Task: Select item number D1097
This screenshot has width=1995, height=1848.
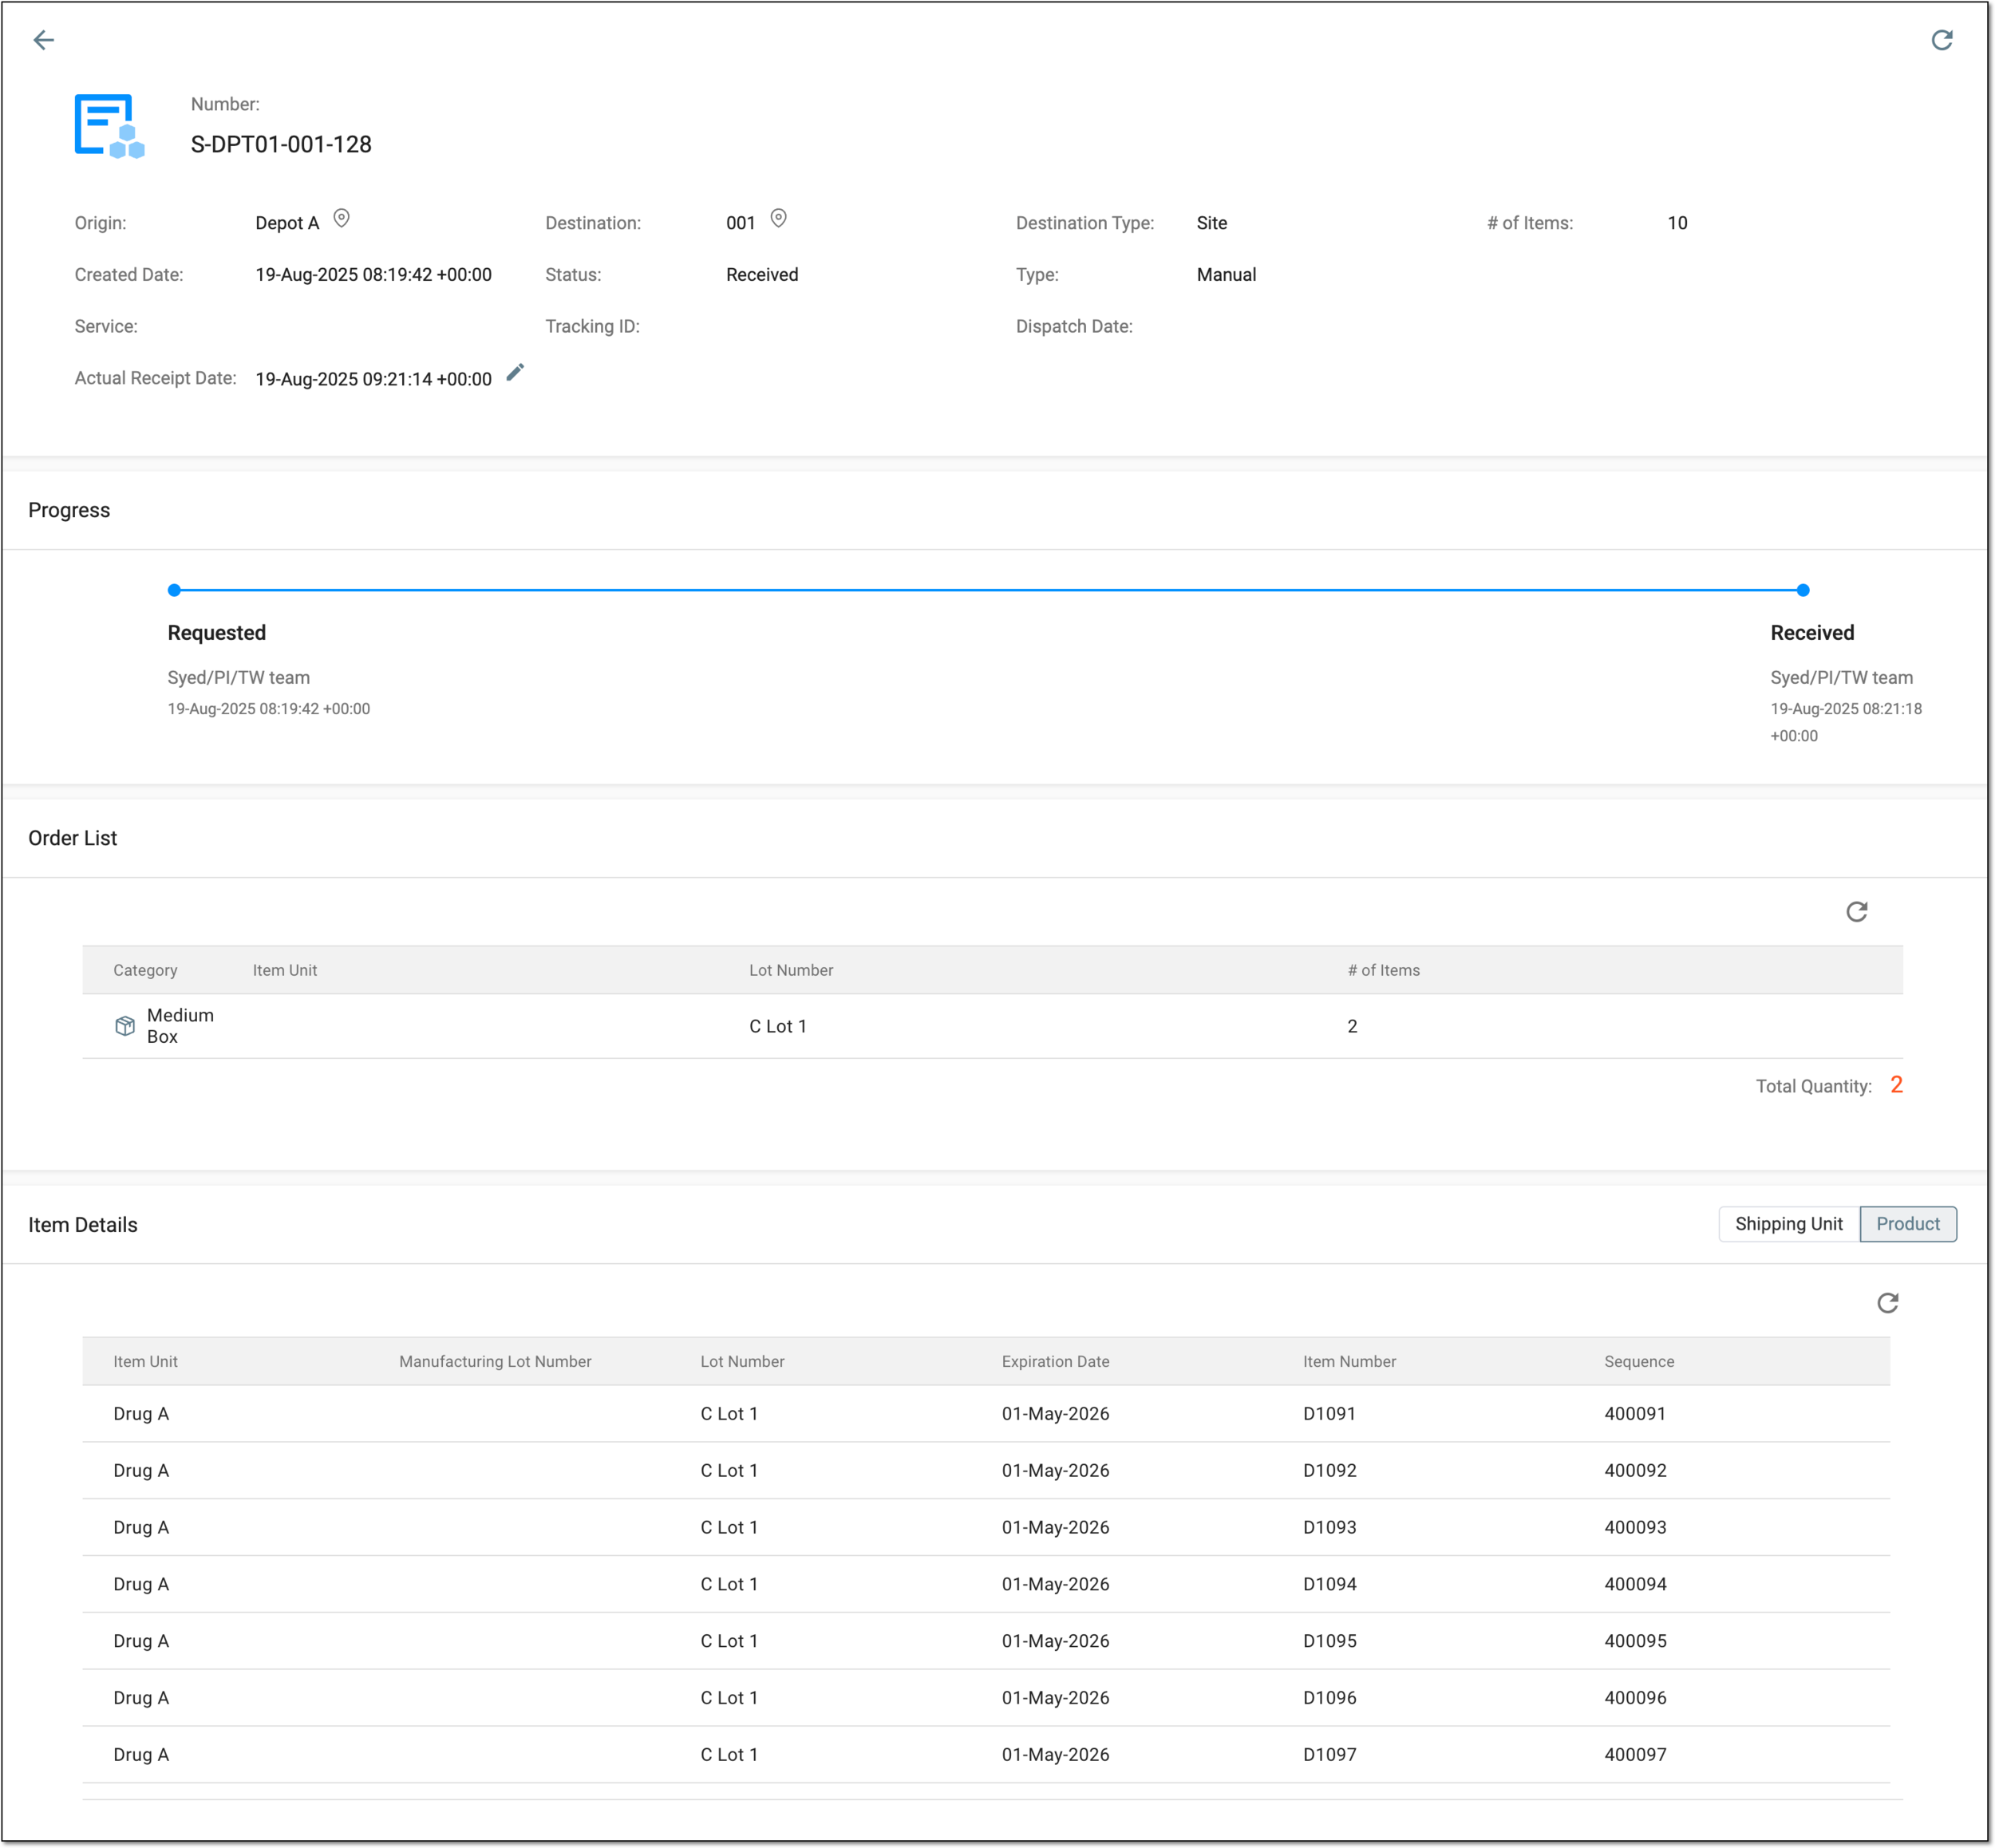Action: point(1329,1754)
